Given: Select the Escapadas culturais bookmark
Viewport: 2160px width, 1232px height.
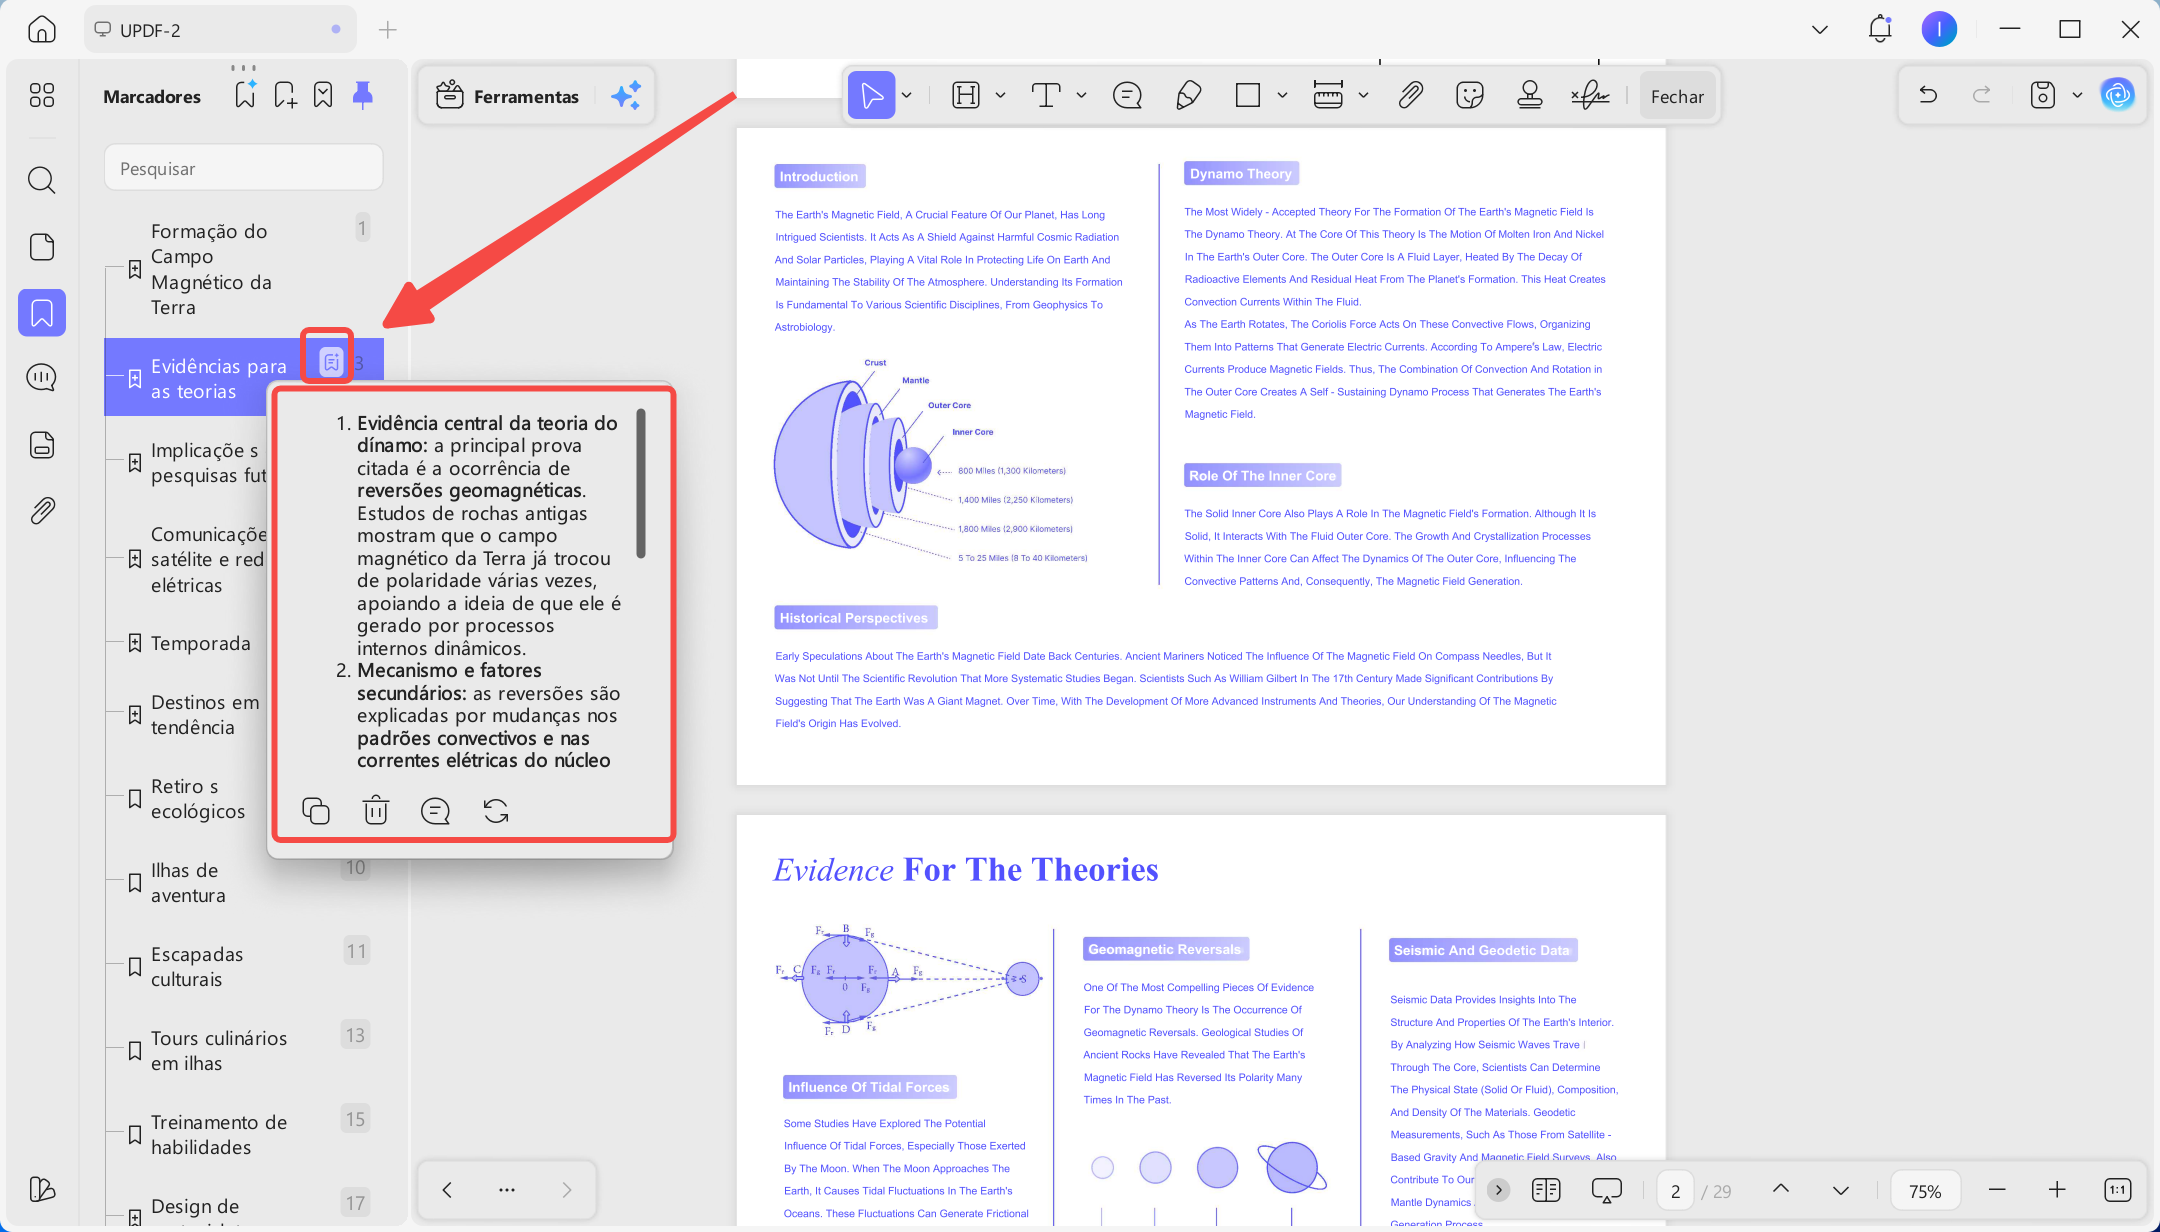Looking at the screenshot, I should (243, 967).
